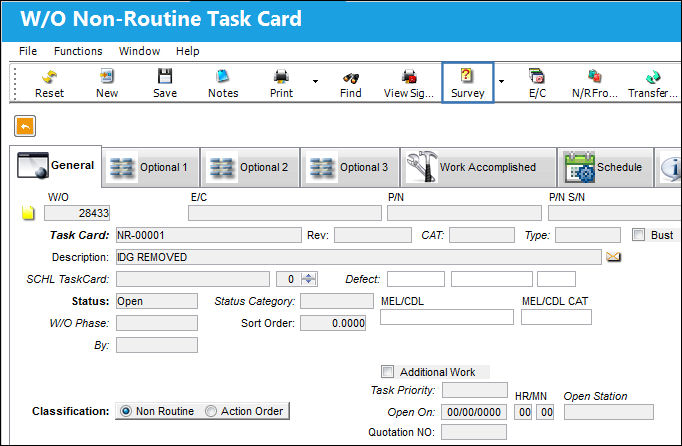
Task: Click the Task Card field NR-00001
Action: tap(208, 235)
